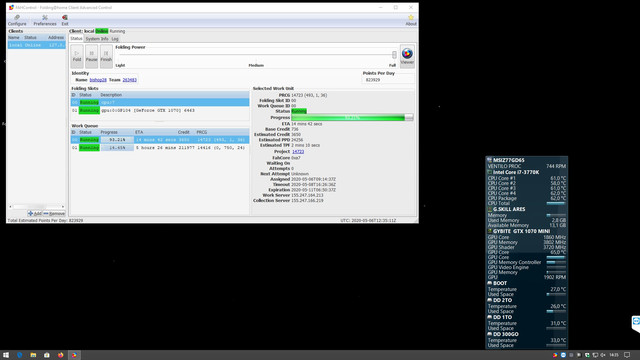The width and height of the screenshot is (640, 360).
Task: Click the Fold button
Action: [77, 56]
